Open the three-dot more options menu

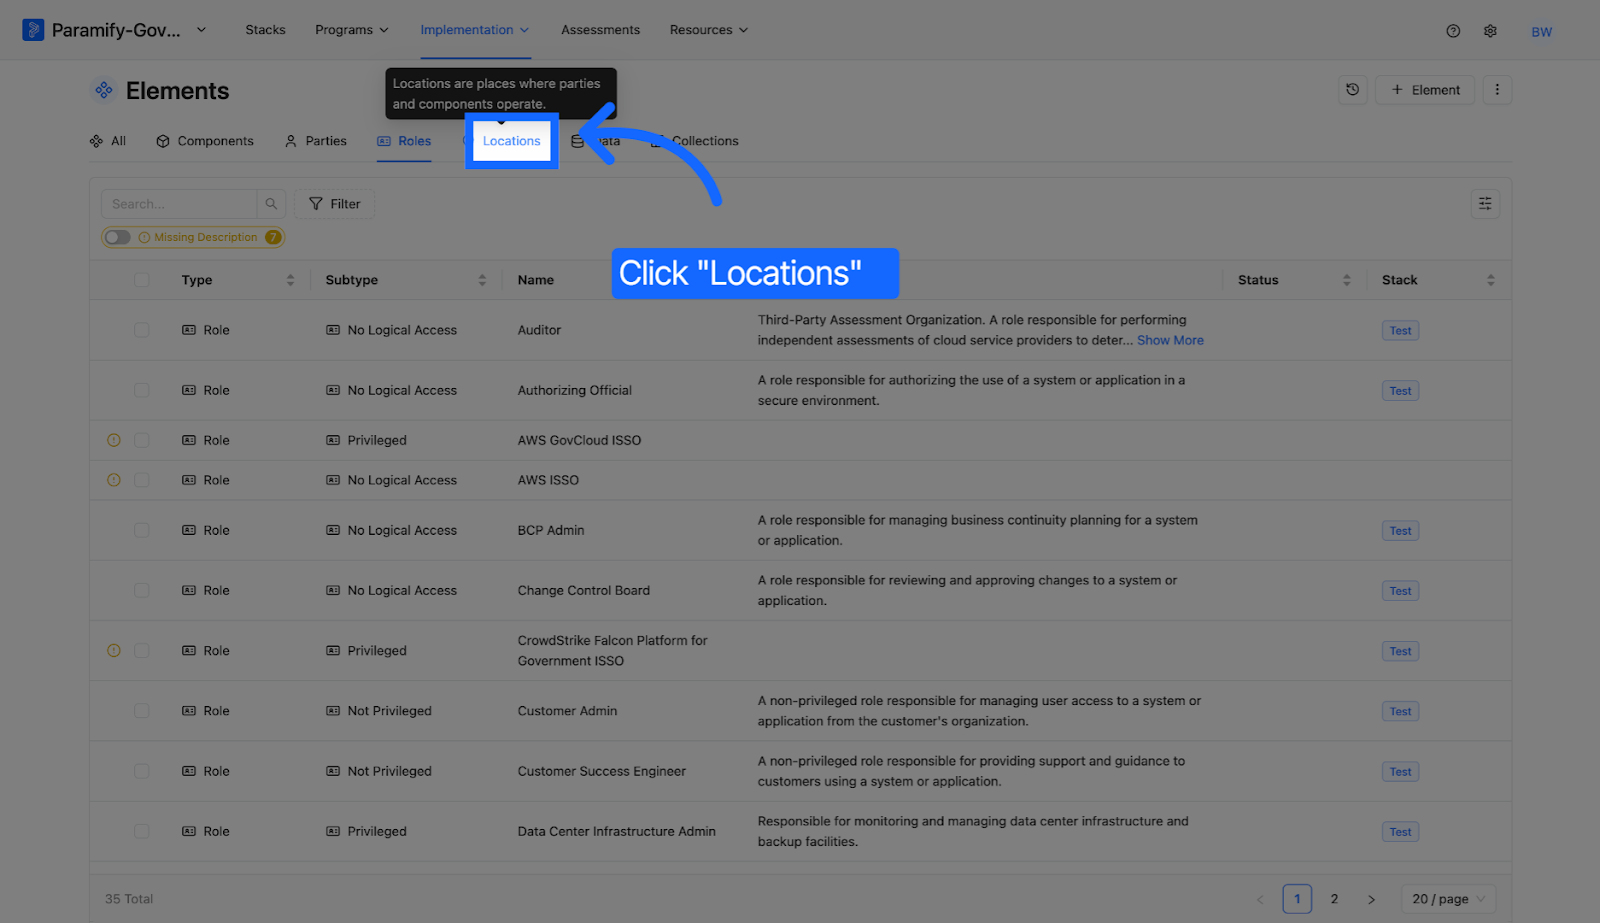(x=1497, y=90)
